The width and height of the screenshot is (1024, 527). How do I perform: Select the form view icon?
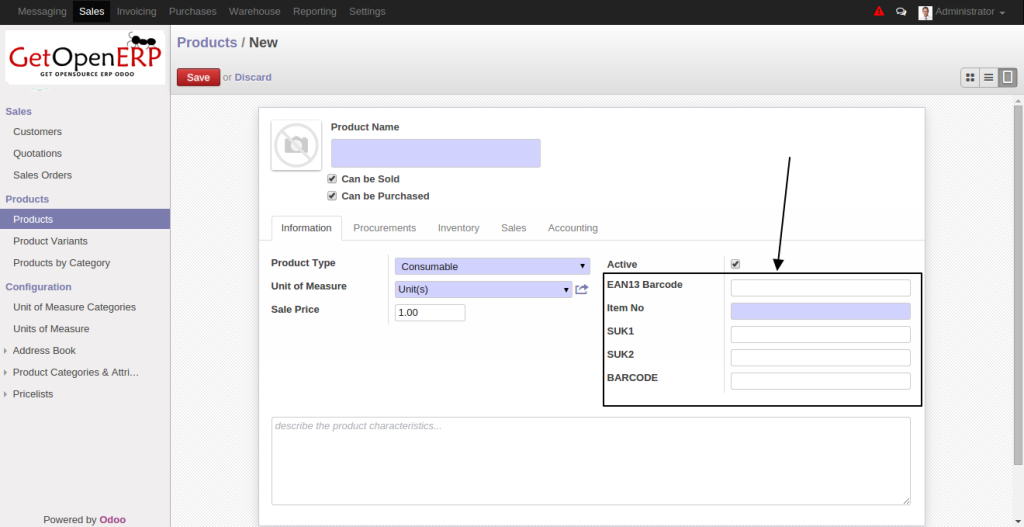[1007, 77]
